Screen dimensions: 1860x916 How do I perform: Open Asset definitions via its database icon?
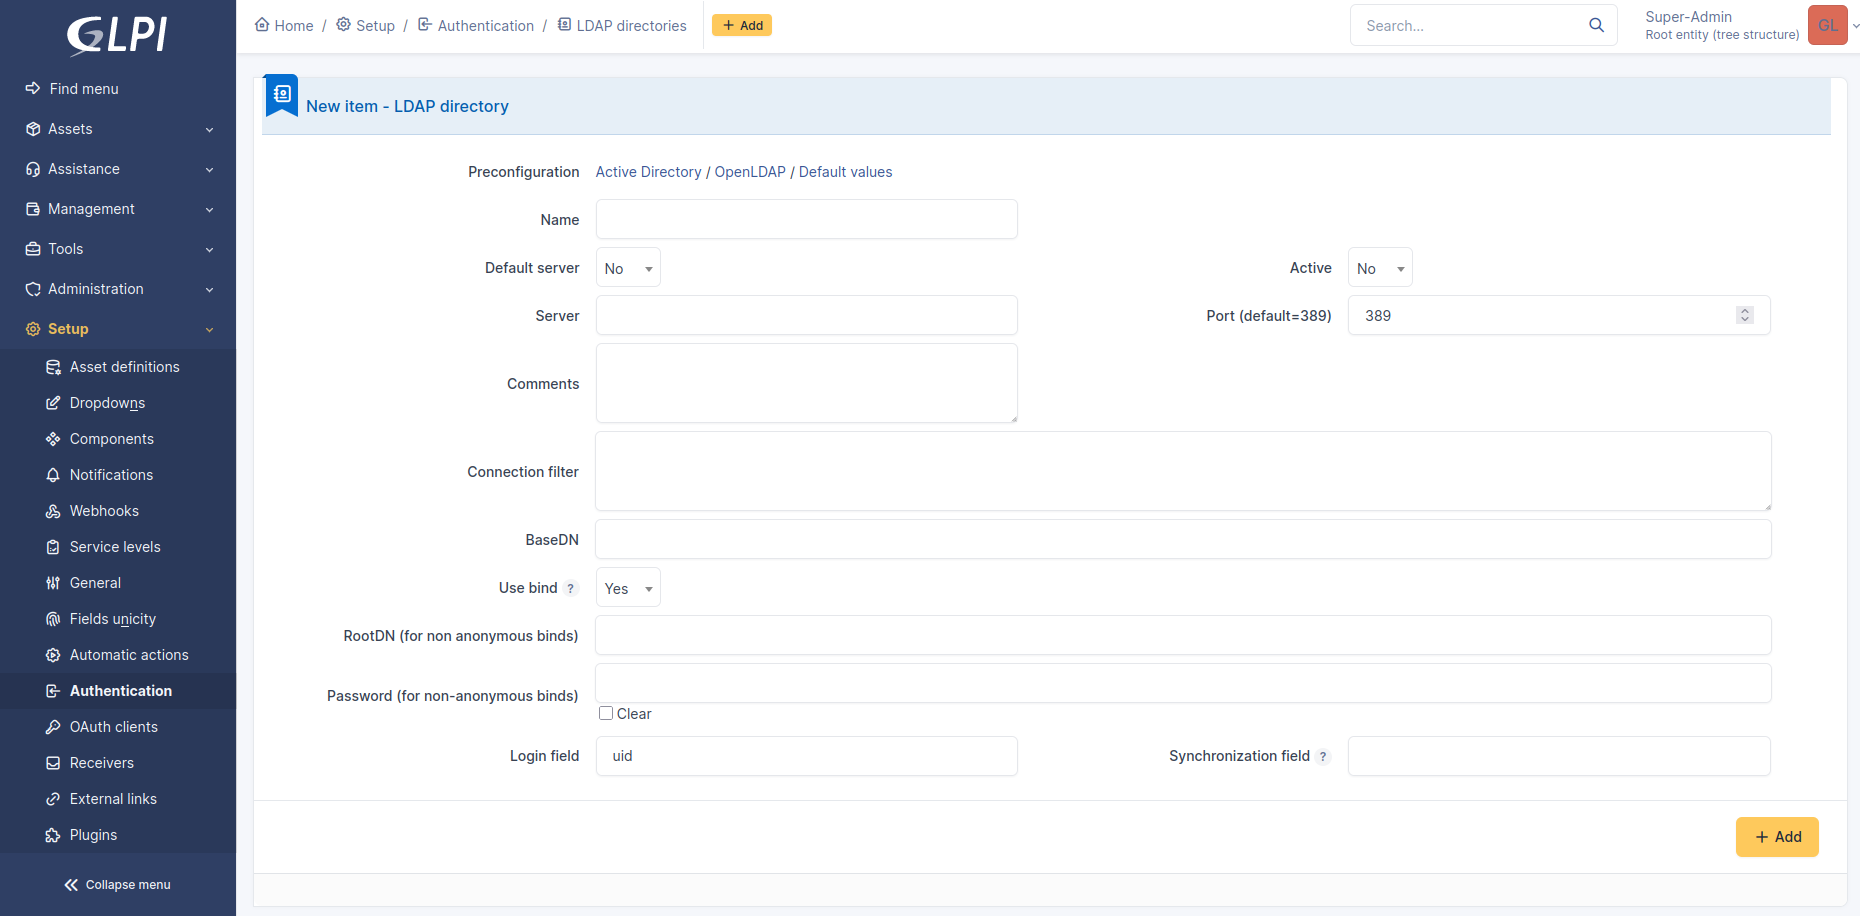[x=53, y=367]
